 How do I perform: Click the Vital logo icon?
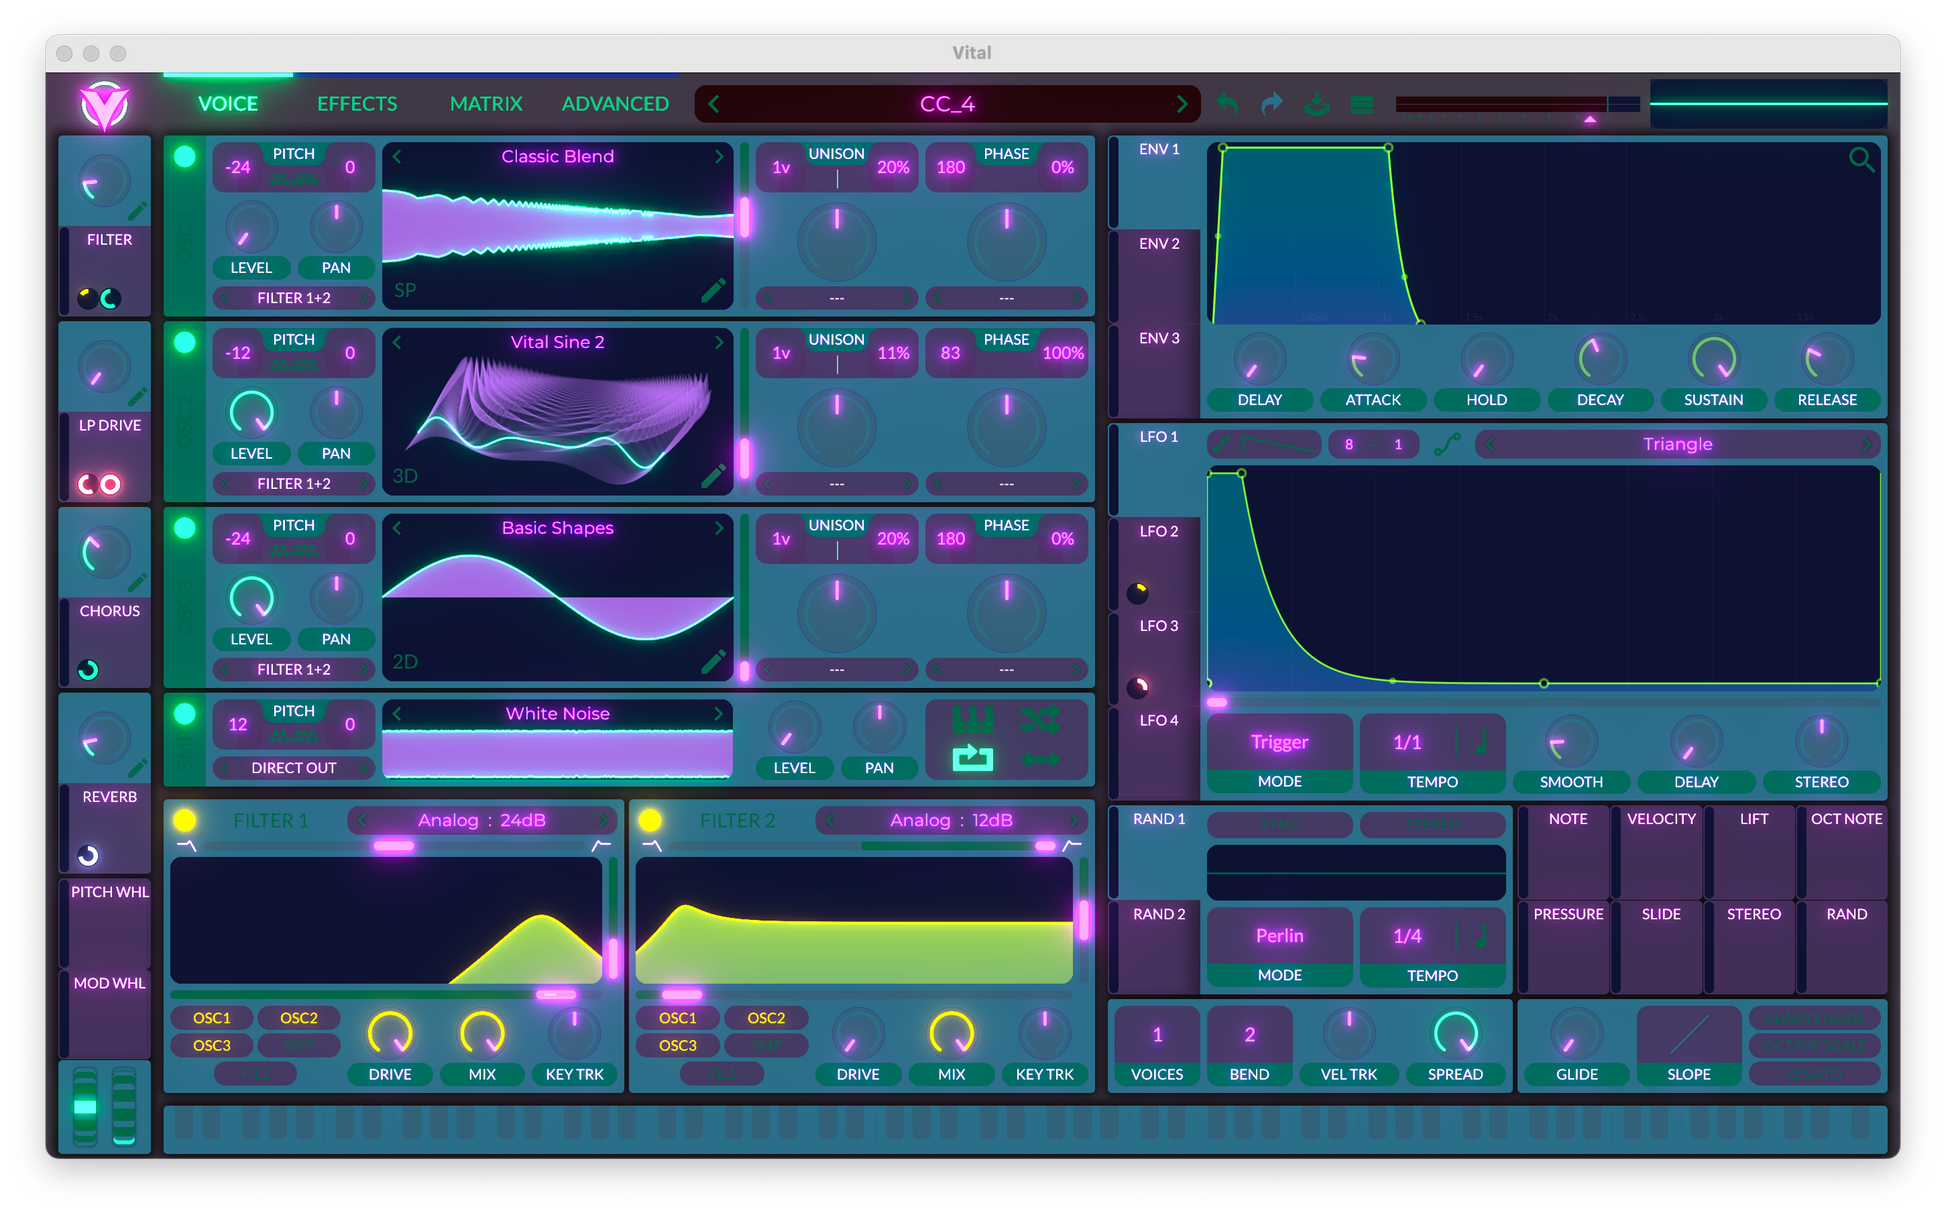click(x=105, y=105)
